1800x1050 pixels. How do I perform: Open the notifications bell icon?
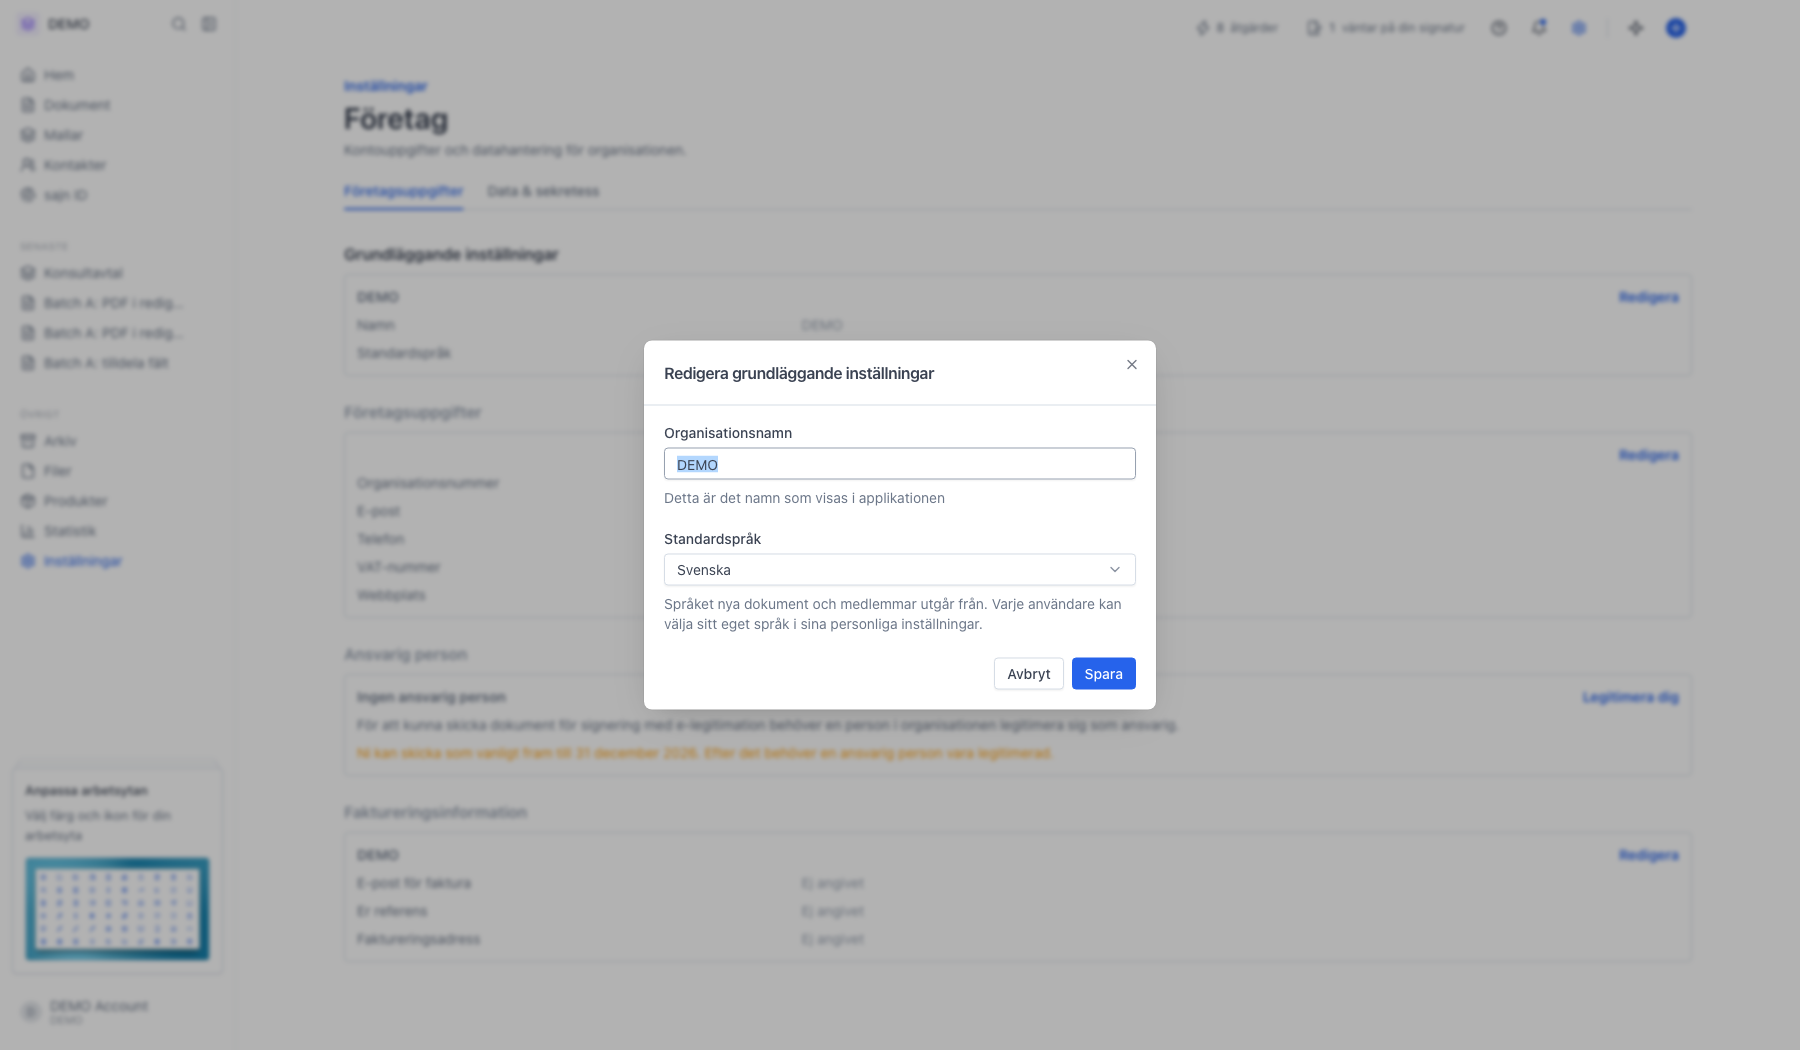pos(1539,28)
